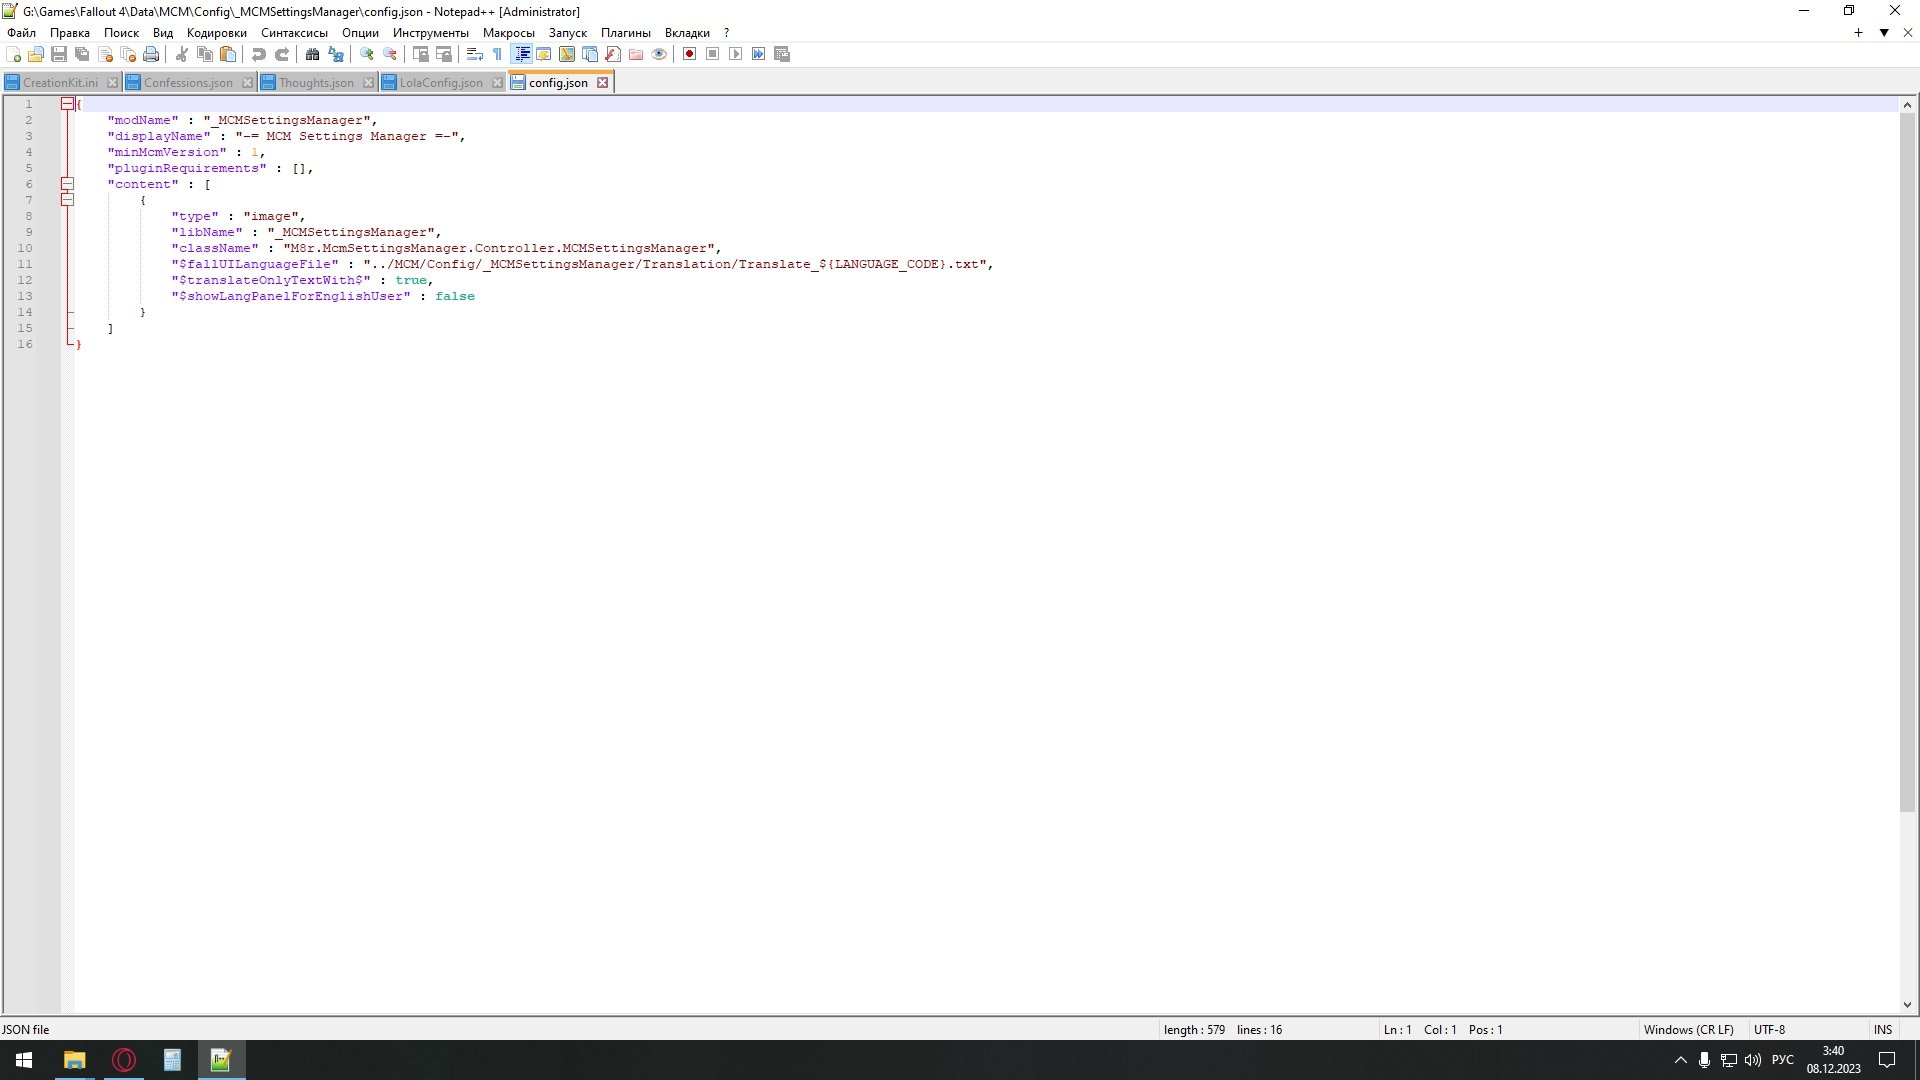Click the vertical scrollbar down arrow
The image size is (1920, 1080).
[1906, 1005]
